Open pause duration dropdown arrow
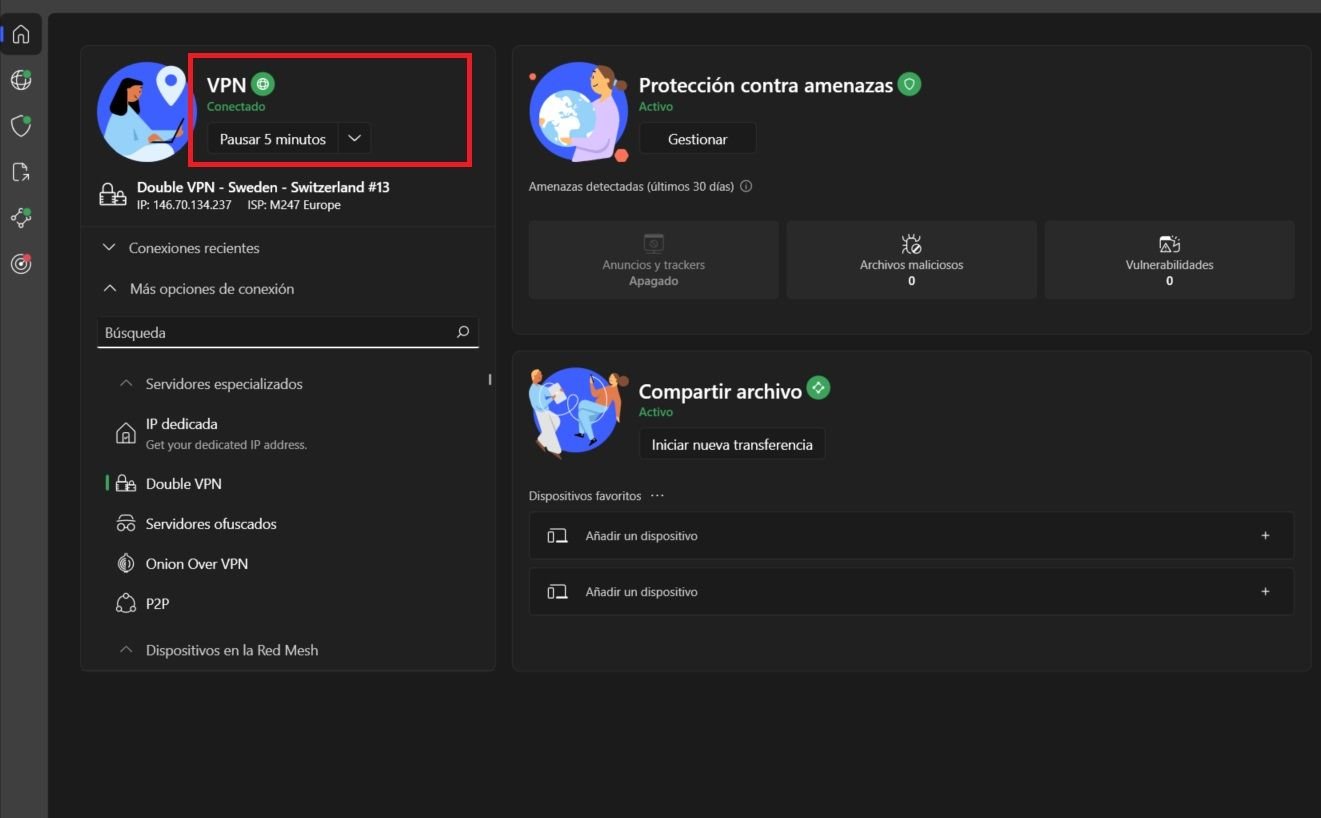Viewport: 1321px width, 818px height. point(354,139)
